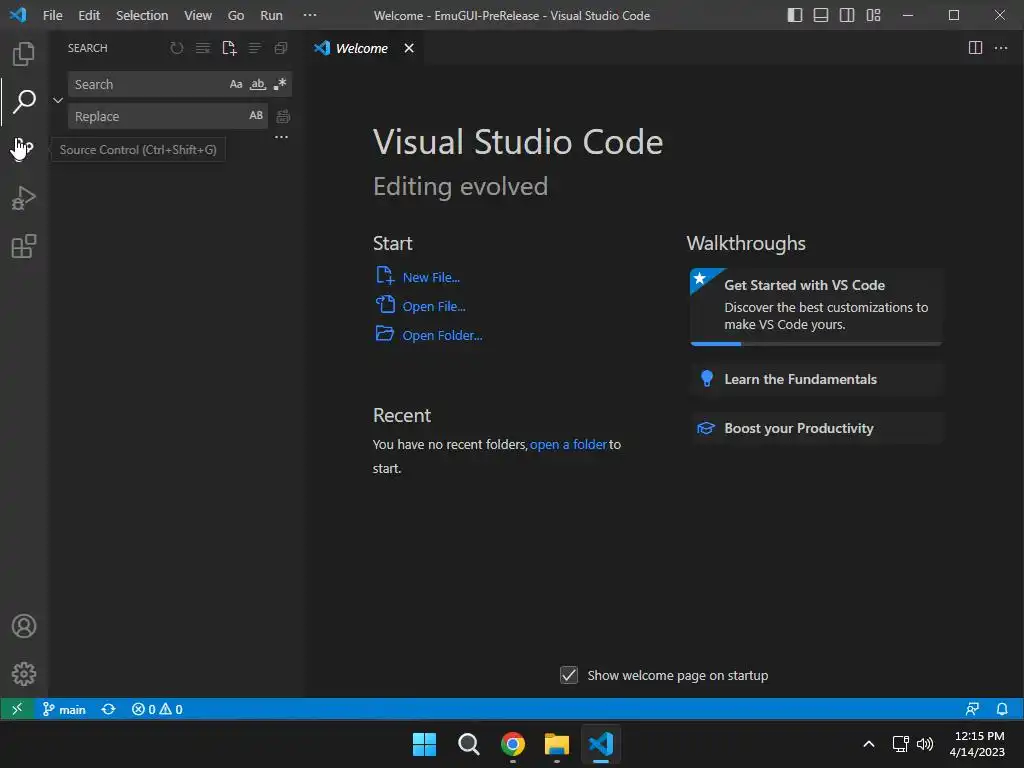Open Learn the Fundamentals walkthrough

pyautogui.click(x=816, y=379)
